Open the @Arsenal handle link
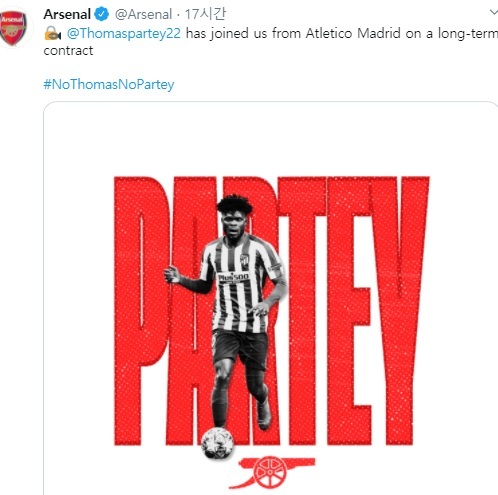Screen dimensions: 498x495 click(x=143, y=14)
